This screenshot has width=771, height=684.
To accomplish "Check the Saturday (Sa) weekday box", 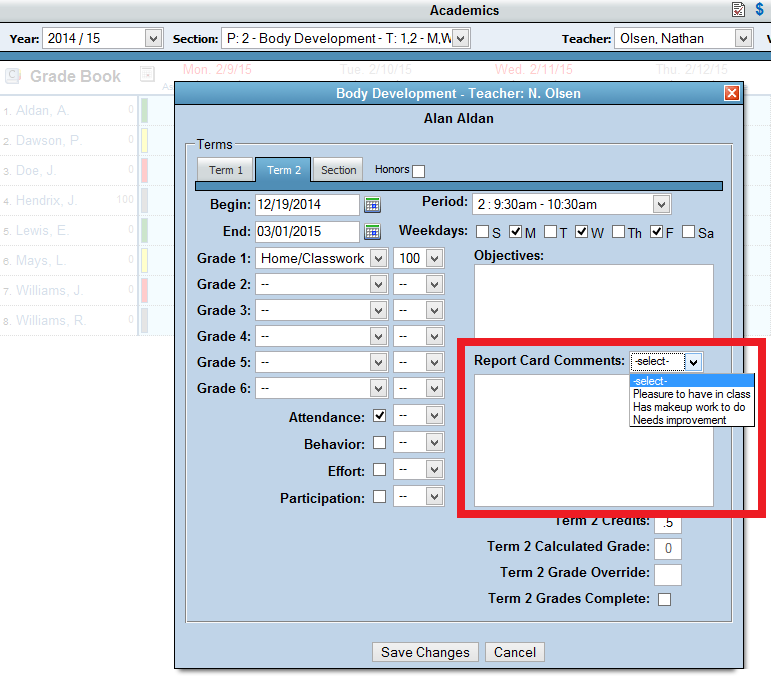I will pos(688,232).
